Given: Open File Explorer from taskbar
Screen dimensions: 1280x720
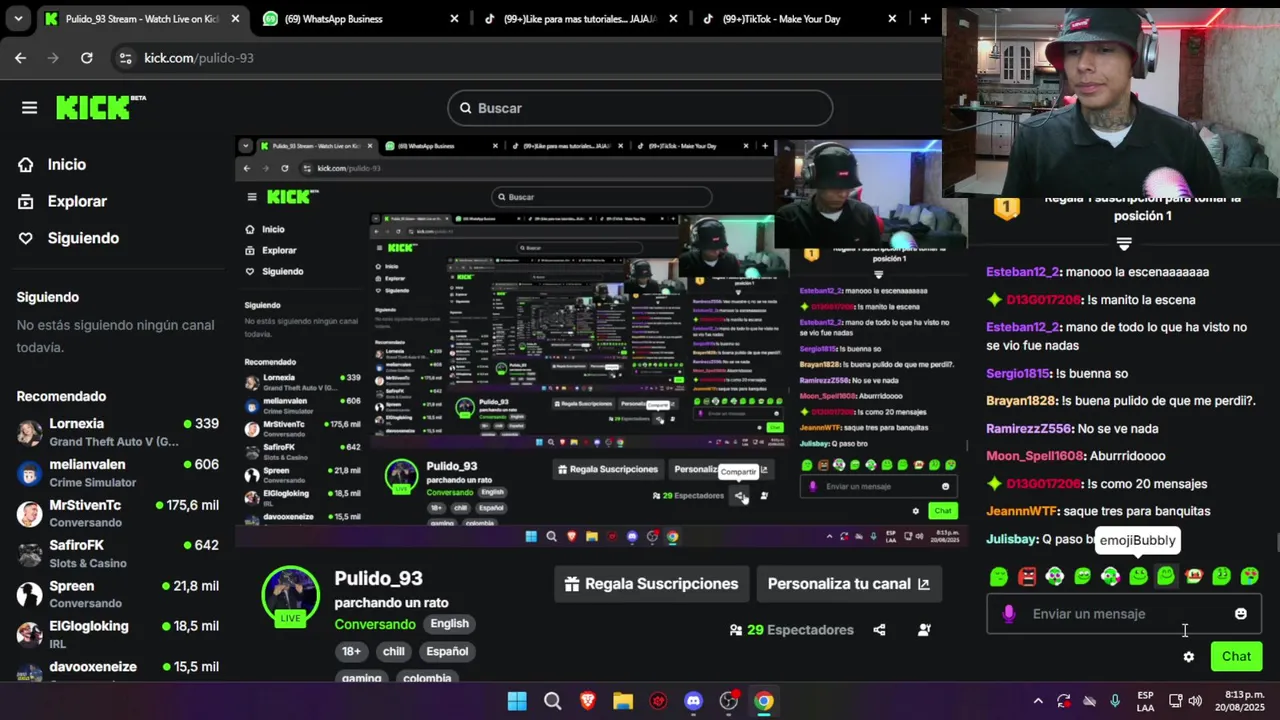Looking at the screenshot, I should (623, 701).
